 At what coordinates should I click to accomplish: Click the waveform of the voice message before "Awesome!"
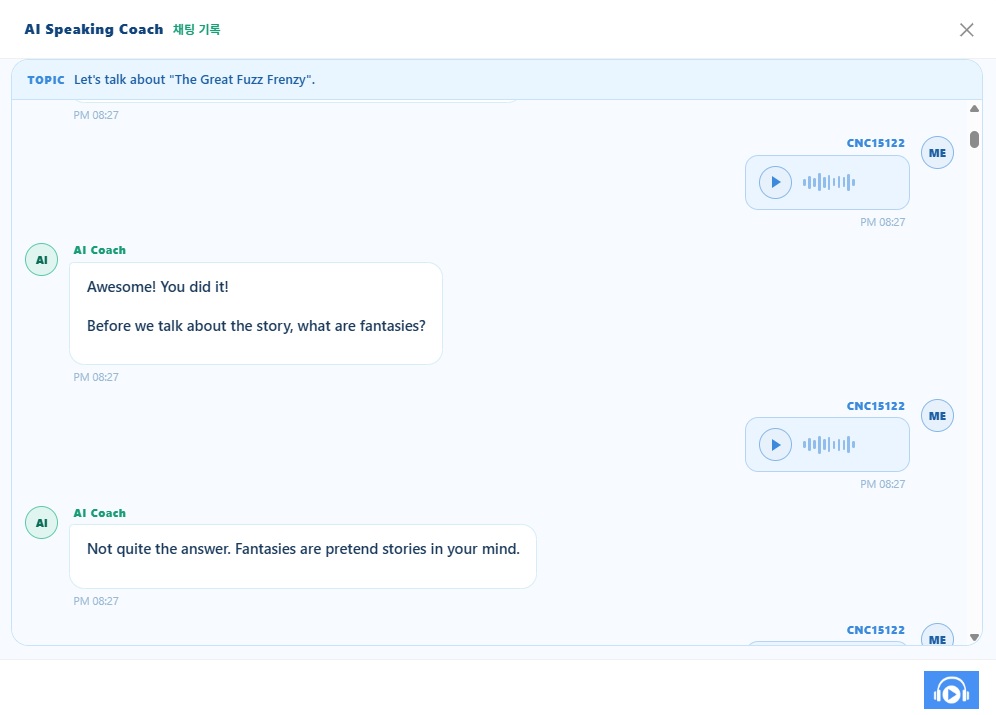[x=829, y=182]
